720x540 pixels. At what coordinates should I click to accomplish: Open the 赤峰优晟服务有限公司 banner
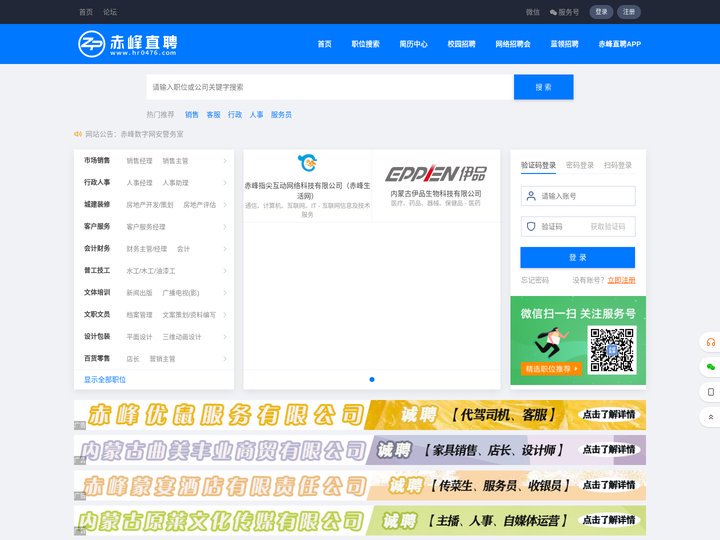point(360,415)
